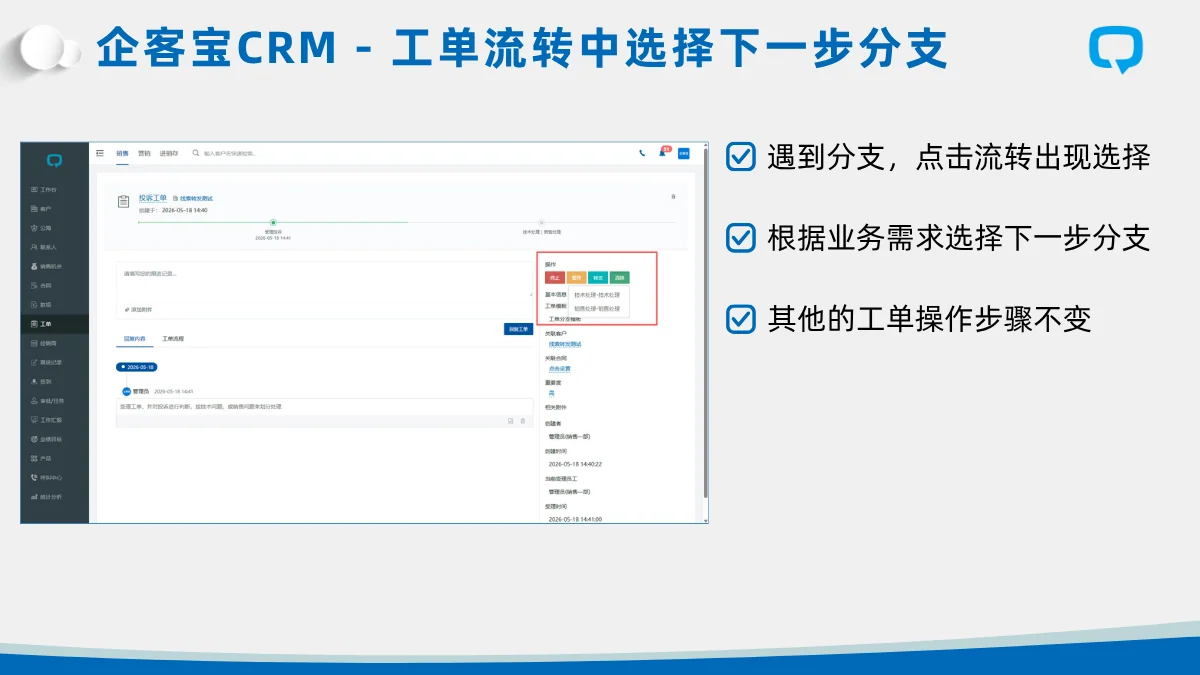Open the 线索转发测试 link under 关联客户
The width and height of the screenshot is (1200, 675).
[565, 344]
